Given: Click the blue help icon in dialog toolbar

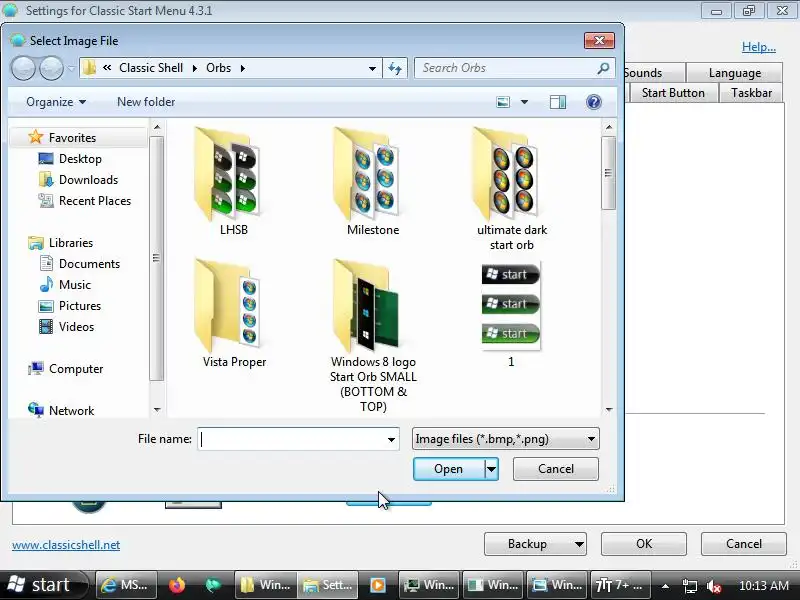Looking at the screenshot, I should click(593, 102).
